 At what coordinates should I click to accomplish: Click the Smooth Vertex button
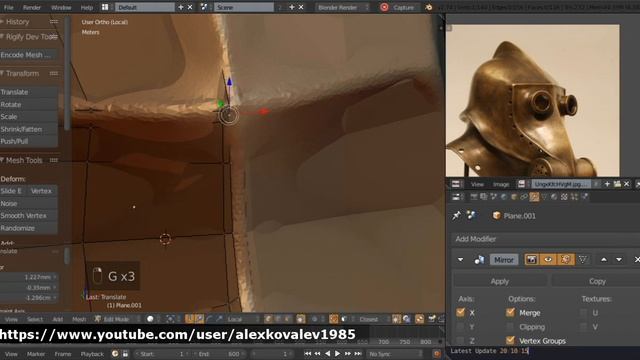tap(28, 216)
